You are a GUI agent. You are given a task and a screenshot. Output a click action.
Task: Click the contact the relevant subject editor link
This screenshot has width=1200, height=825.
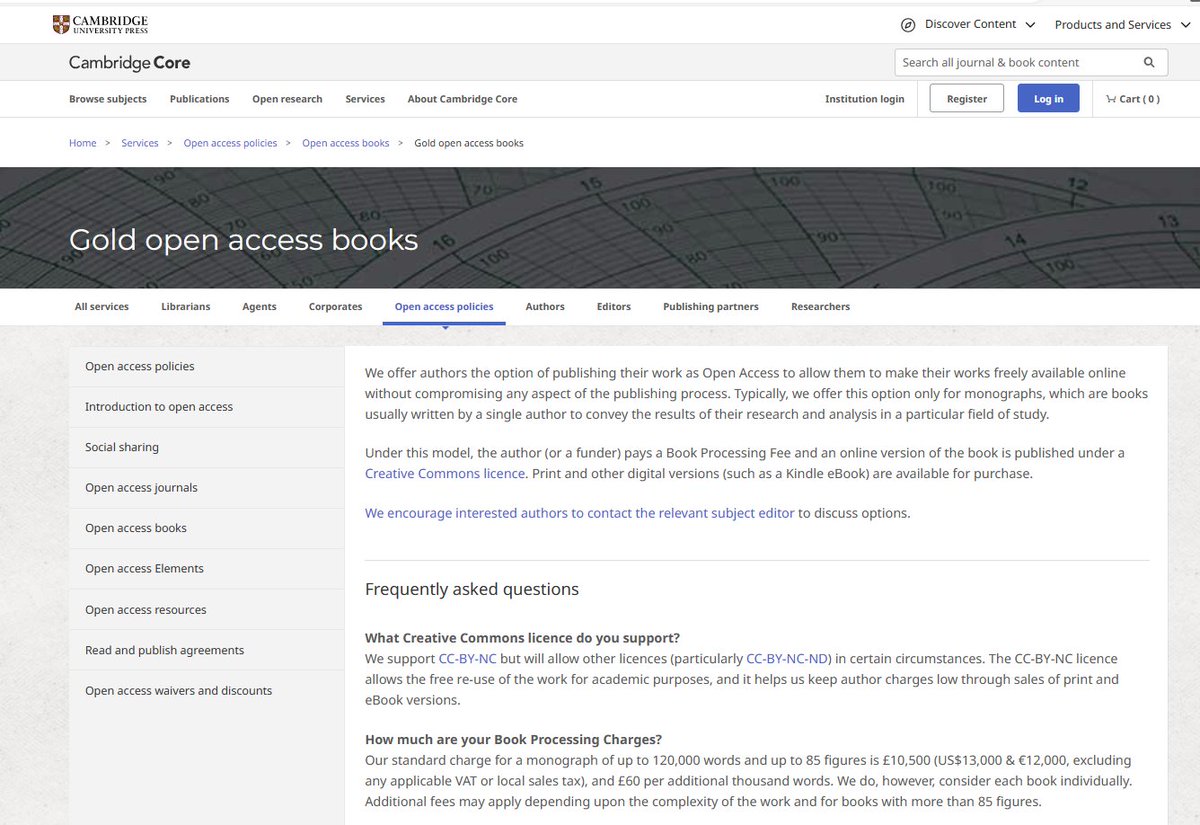tap(580, 513)
